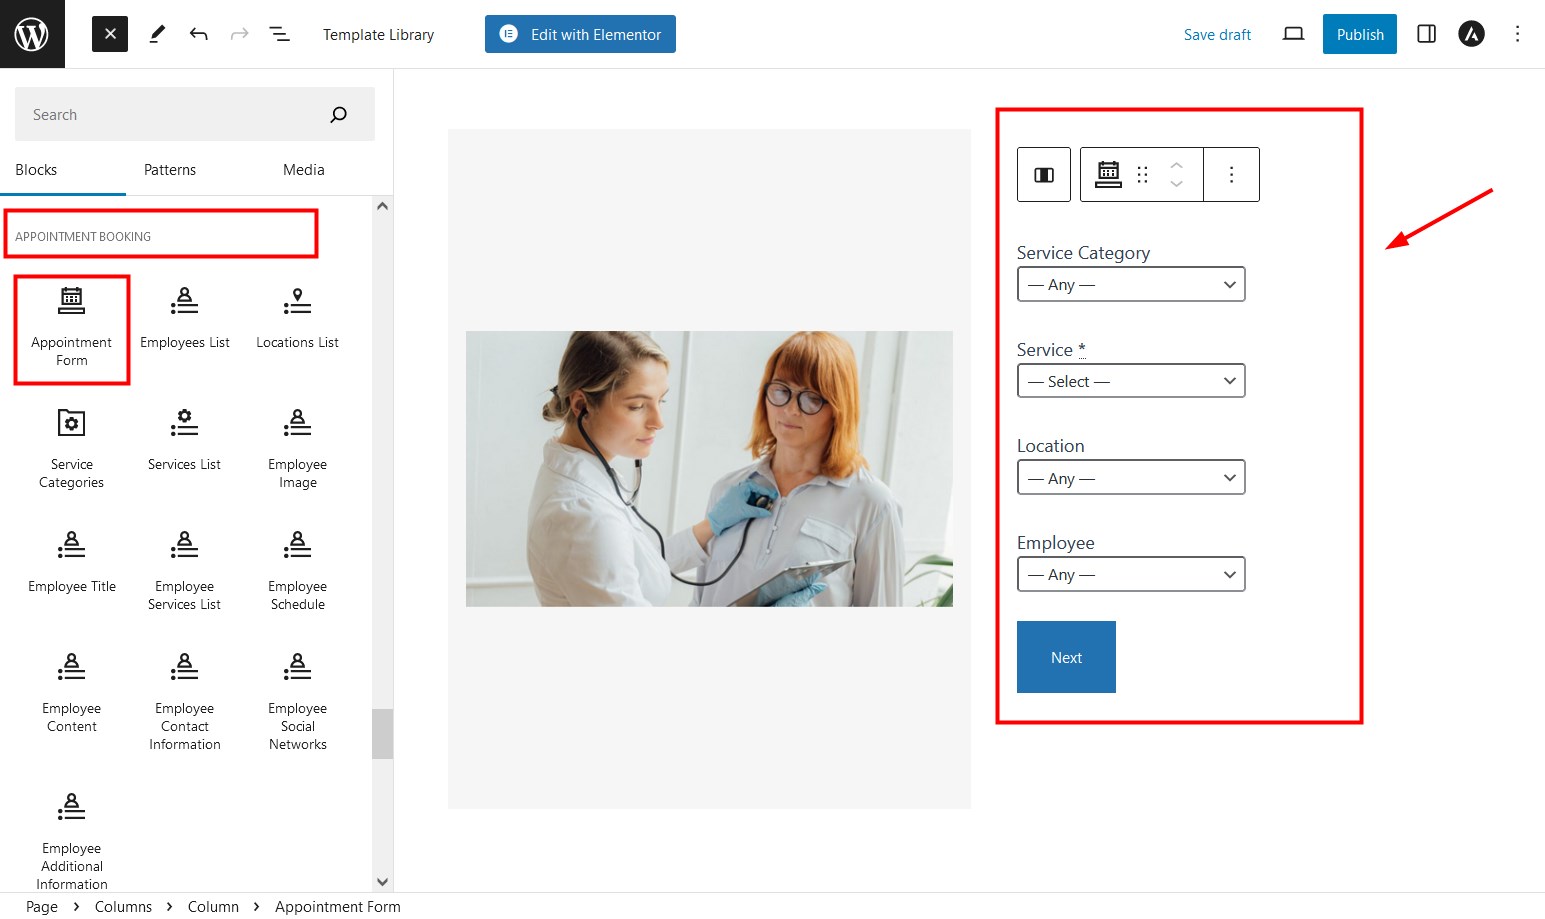Move the block up with arrow
Image resolution: width=1545 pixels, height=919 pixels.
1177,165
